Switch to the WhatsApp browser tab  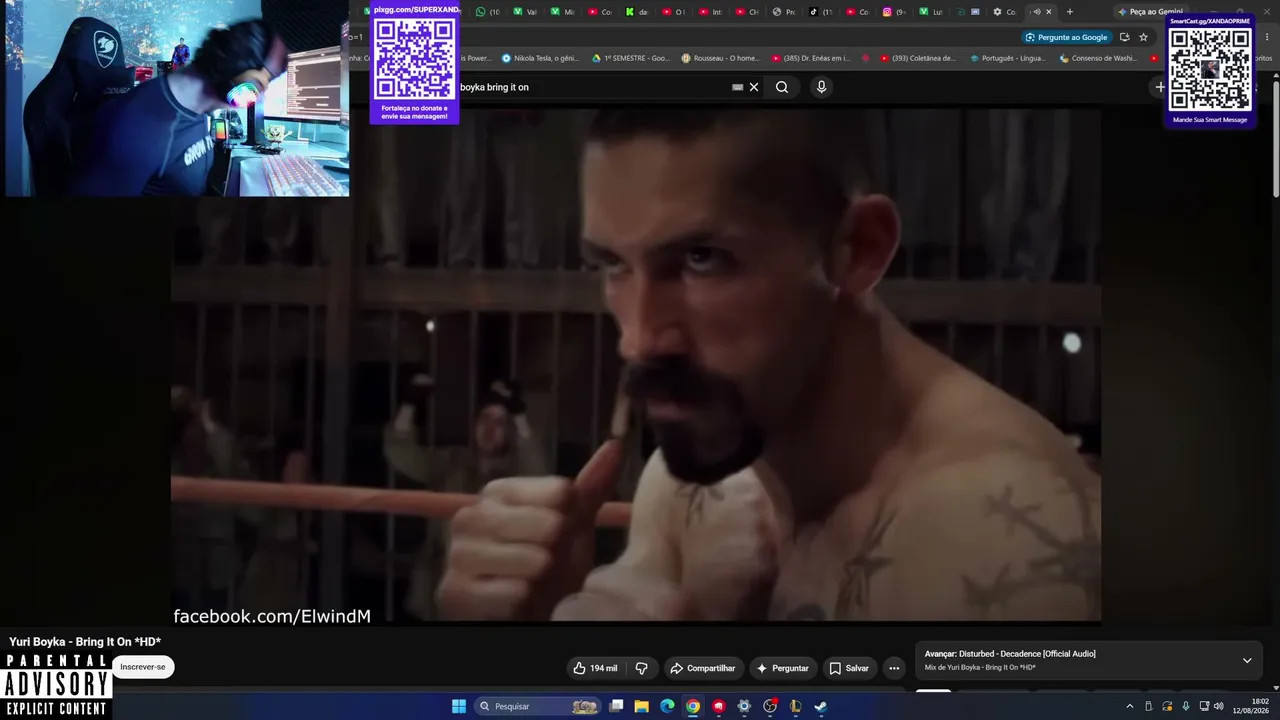coord(488,12)
